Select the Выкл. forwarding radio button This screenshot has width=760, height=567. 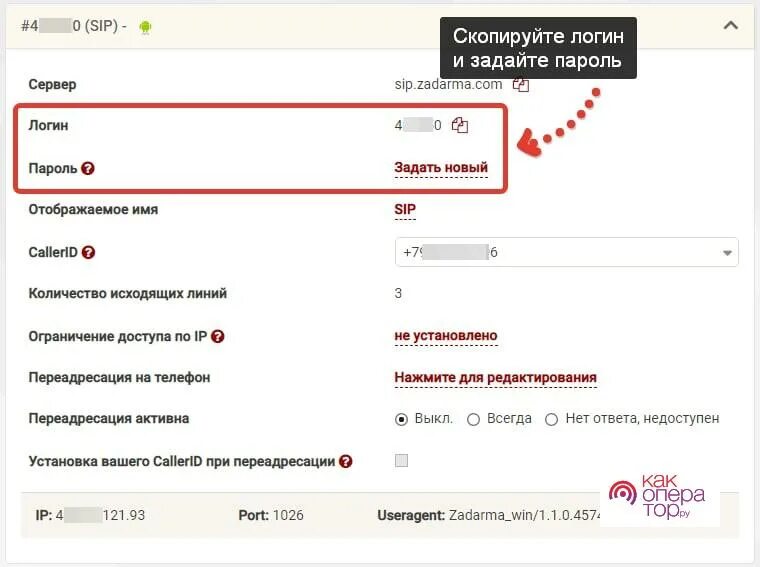[401, 419]
